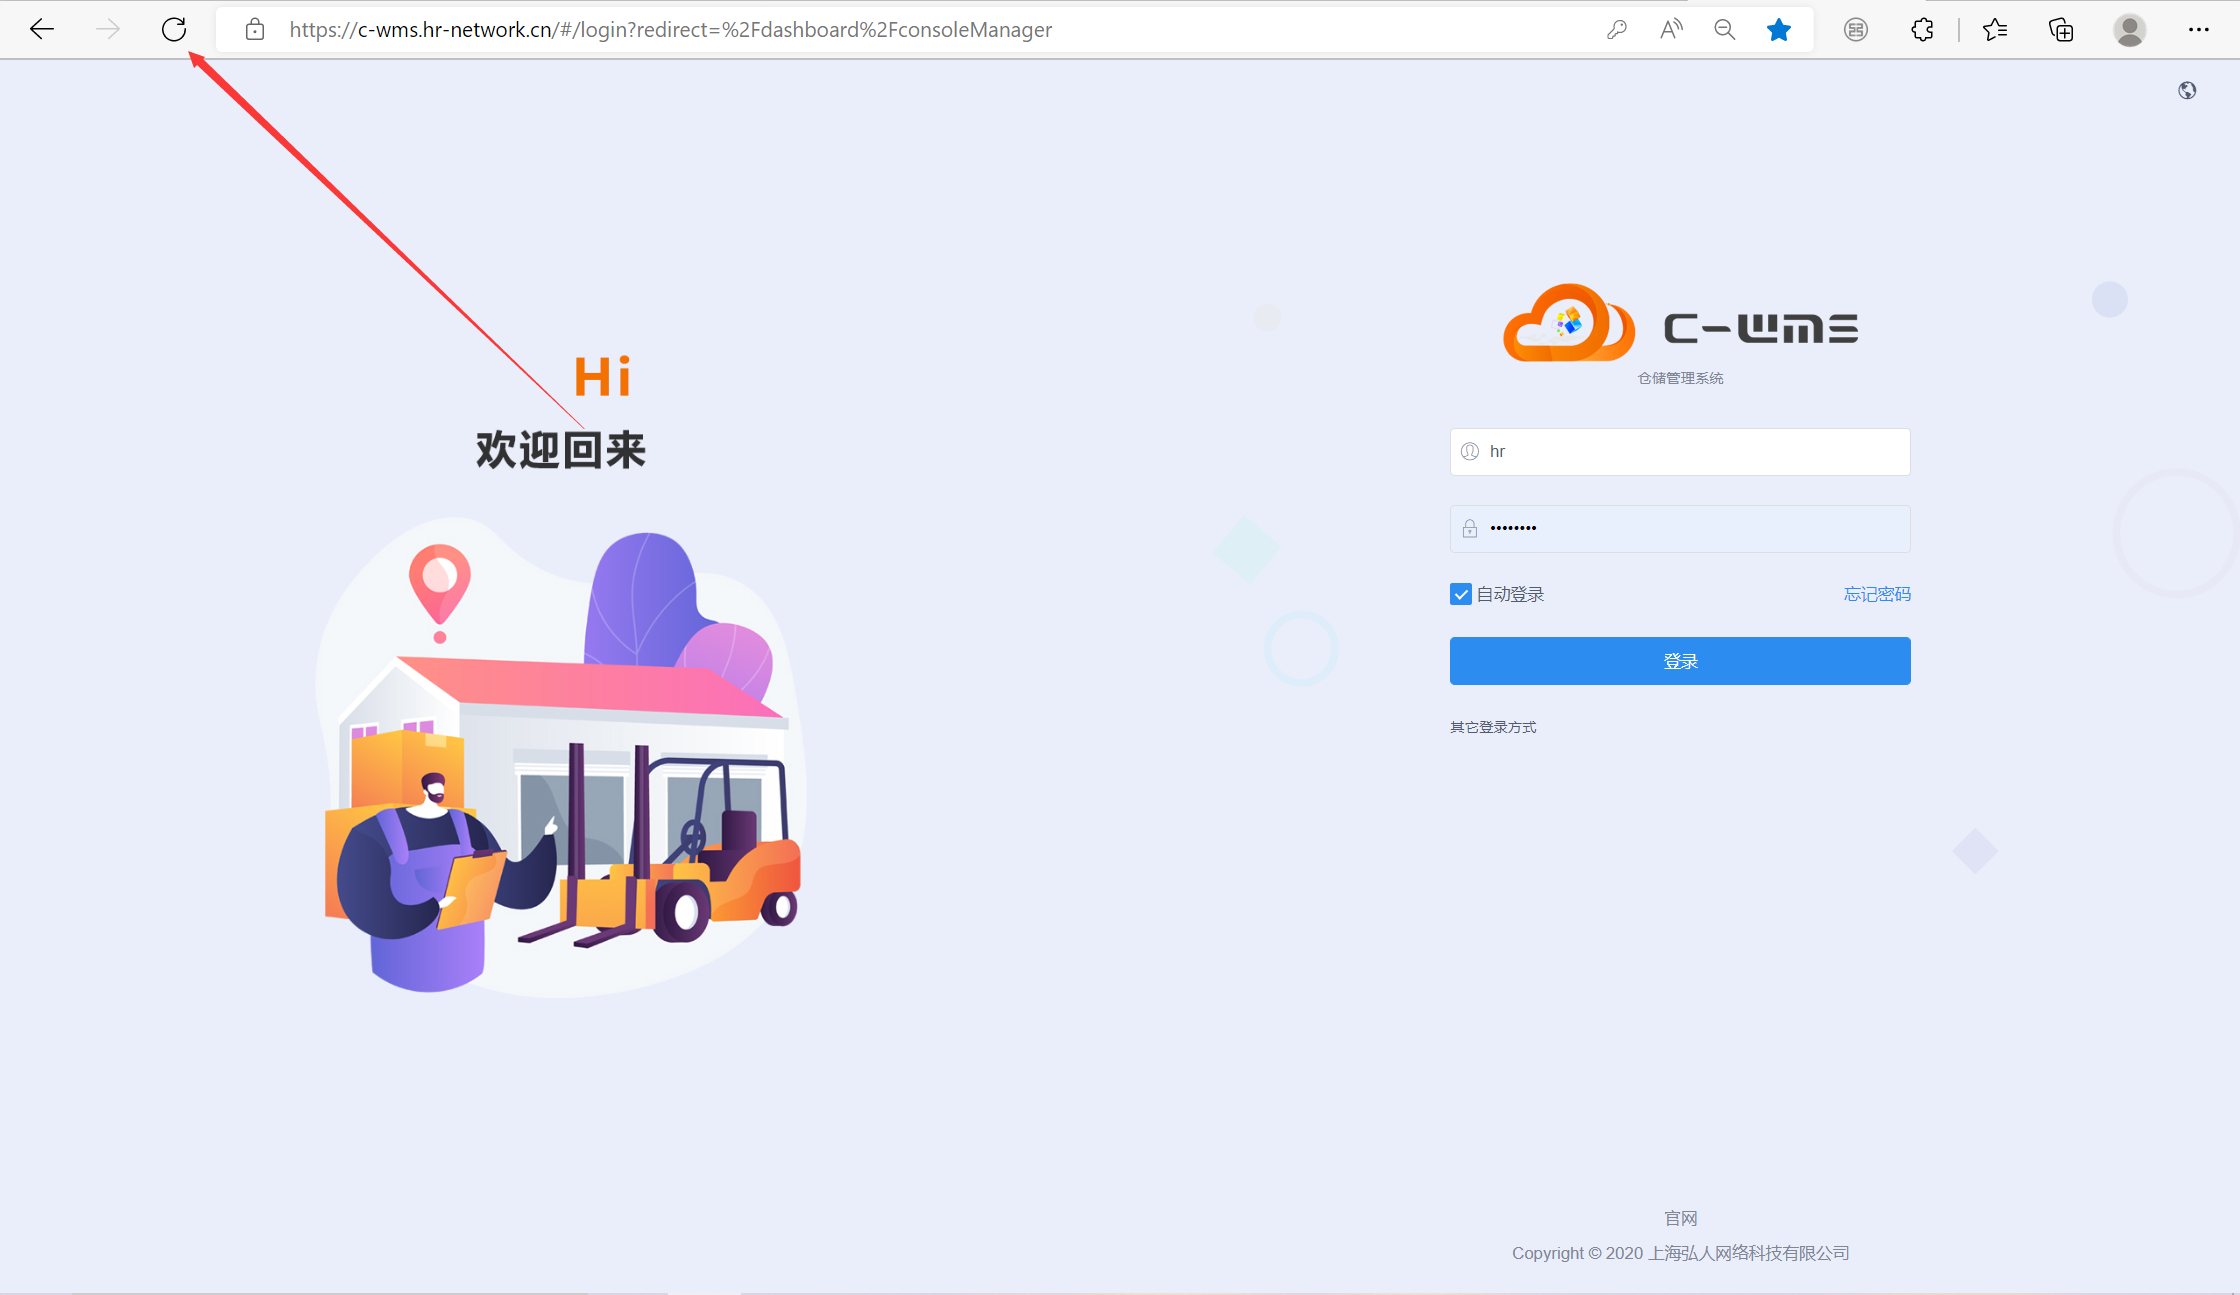2240x1295 pixels.
Task: Click the password input field
Action: (1680, 529)
